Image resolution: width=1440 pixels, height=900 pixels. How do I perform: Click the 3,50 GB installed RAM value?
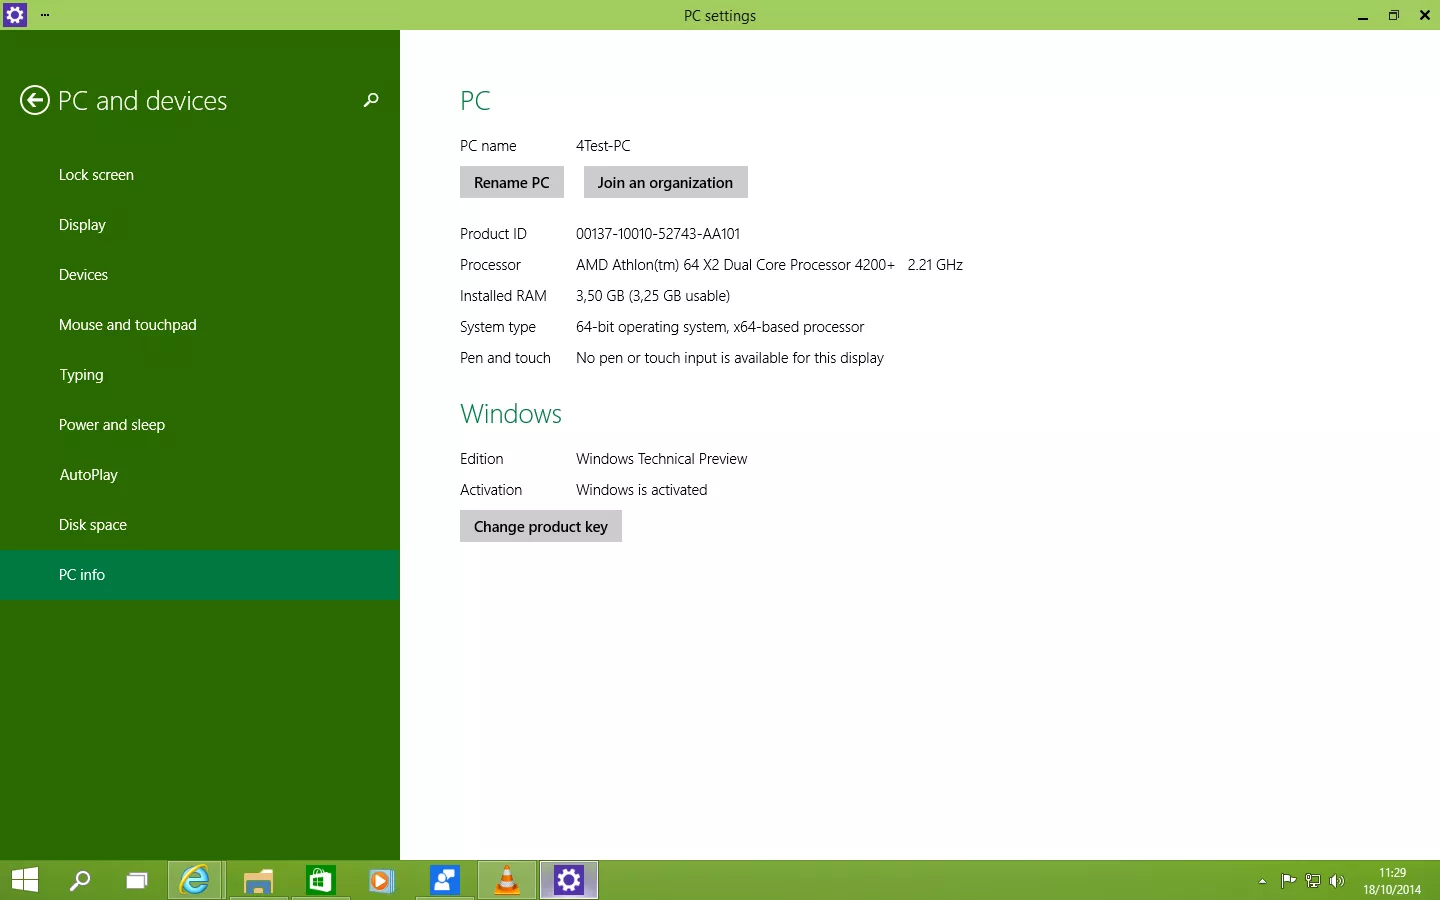coord(653,296)
